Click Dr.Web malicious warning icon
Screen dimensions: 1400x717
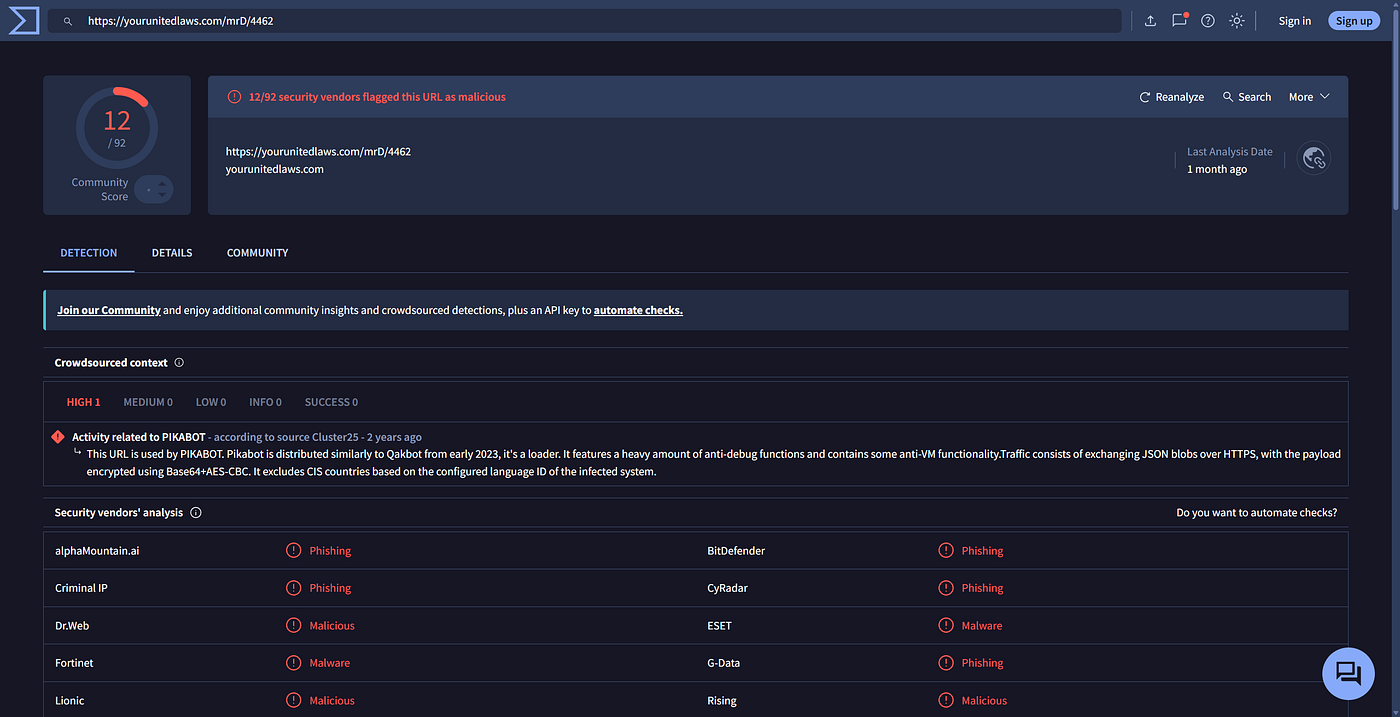pyautogui.click(x=294, y=626)
